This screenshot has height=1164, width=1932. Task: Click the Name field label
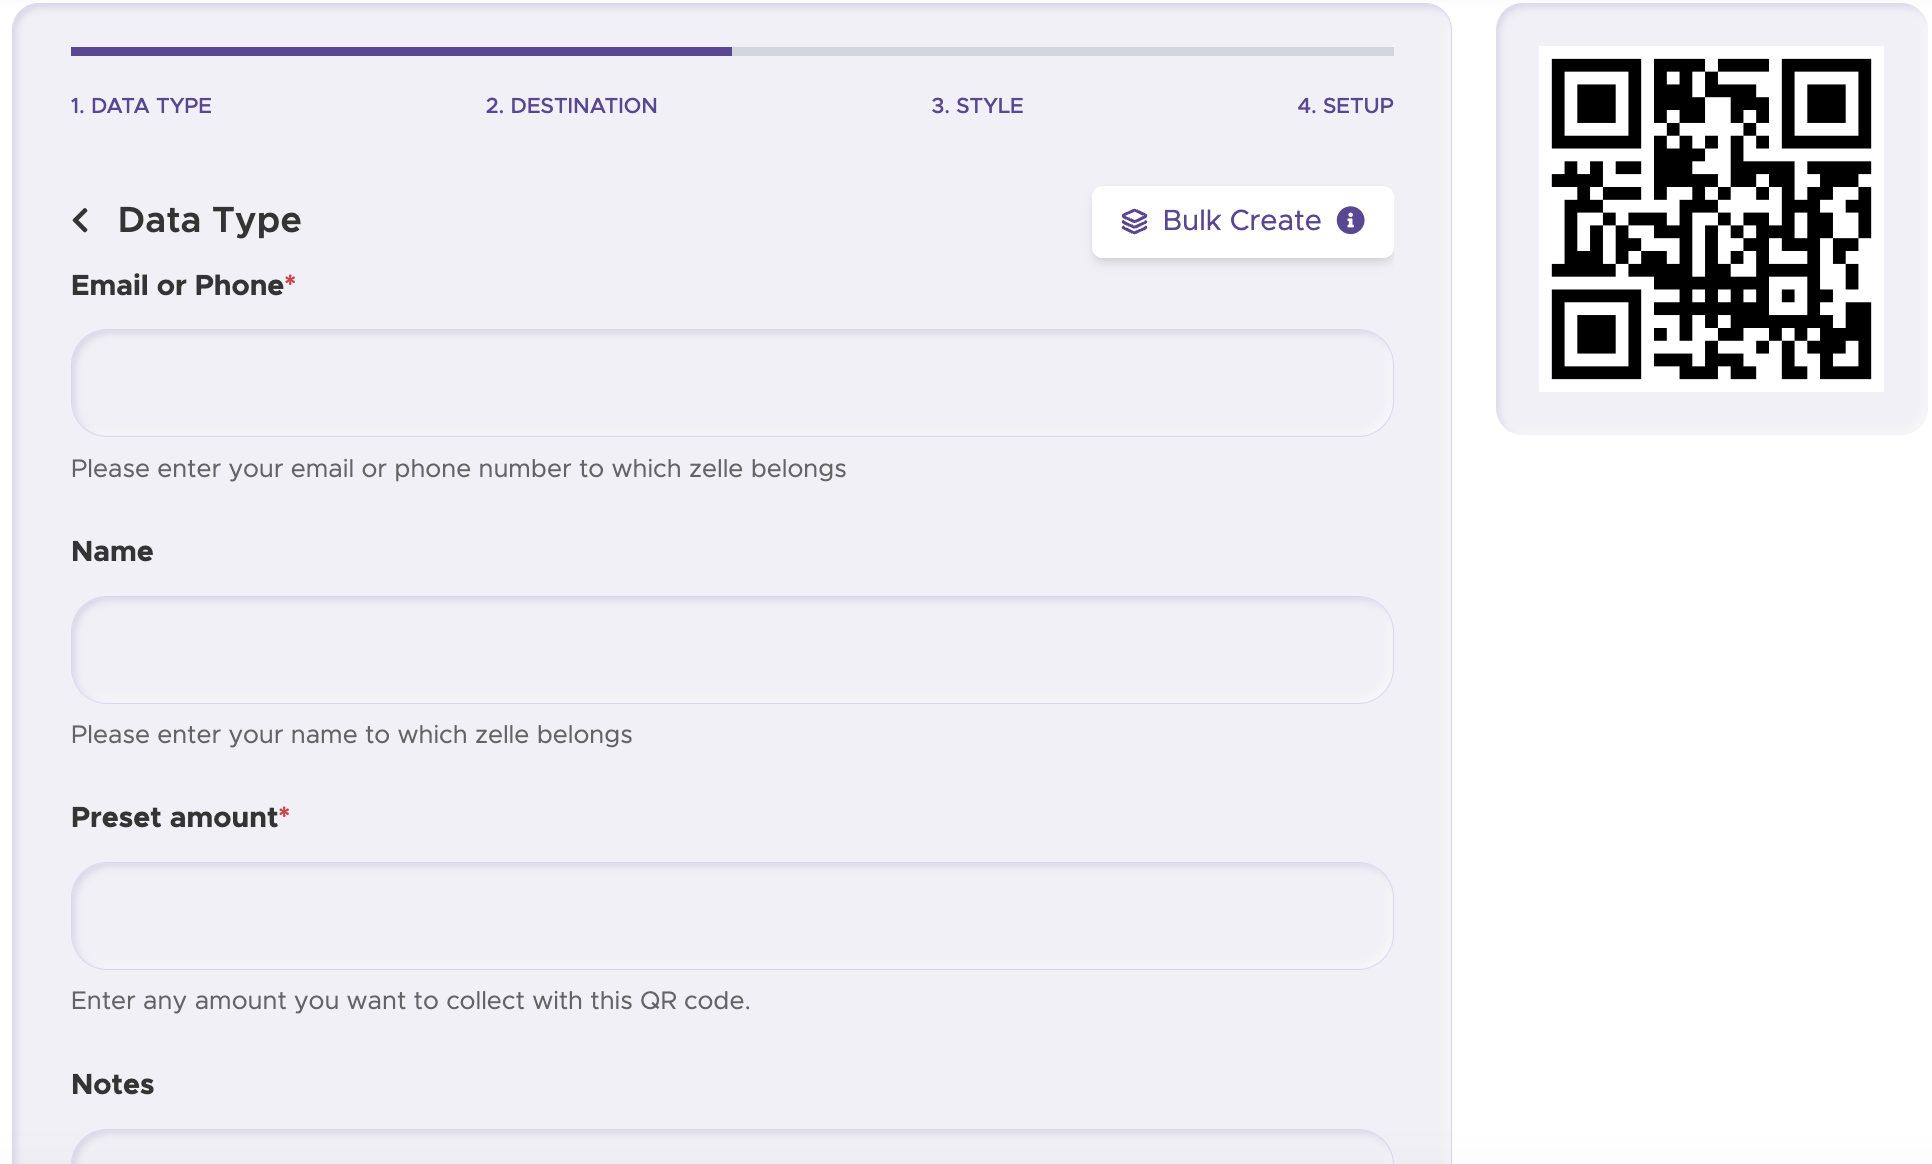pos(112,552)
